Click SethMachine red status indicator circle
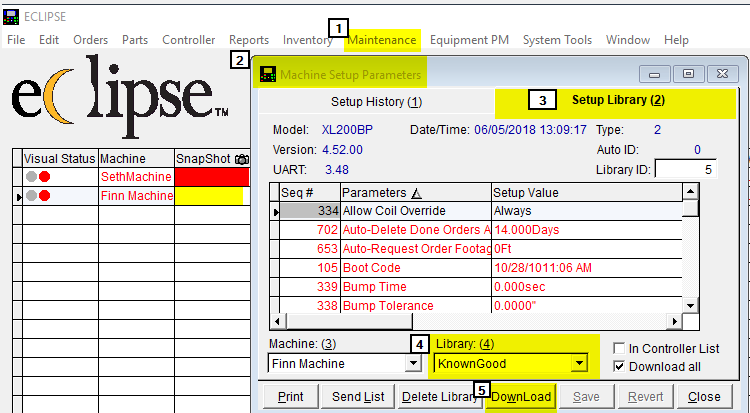750x413 pixels. (44, 177)
